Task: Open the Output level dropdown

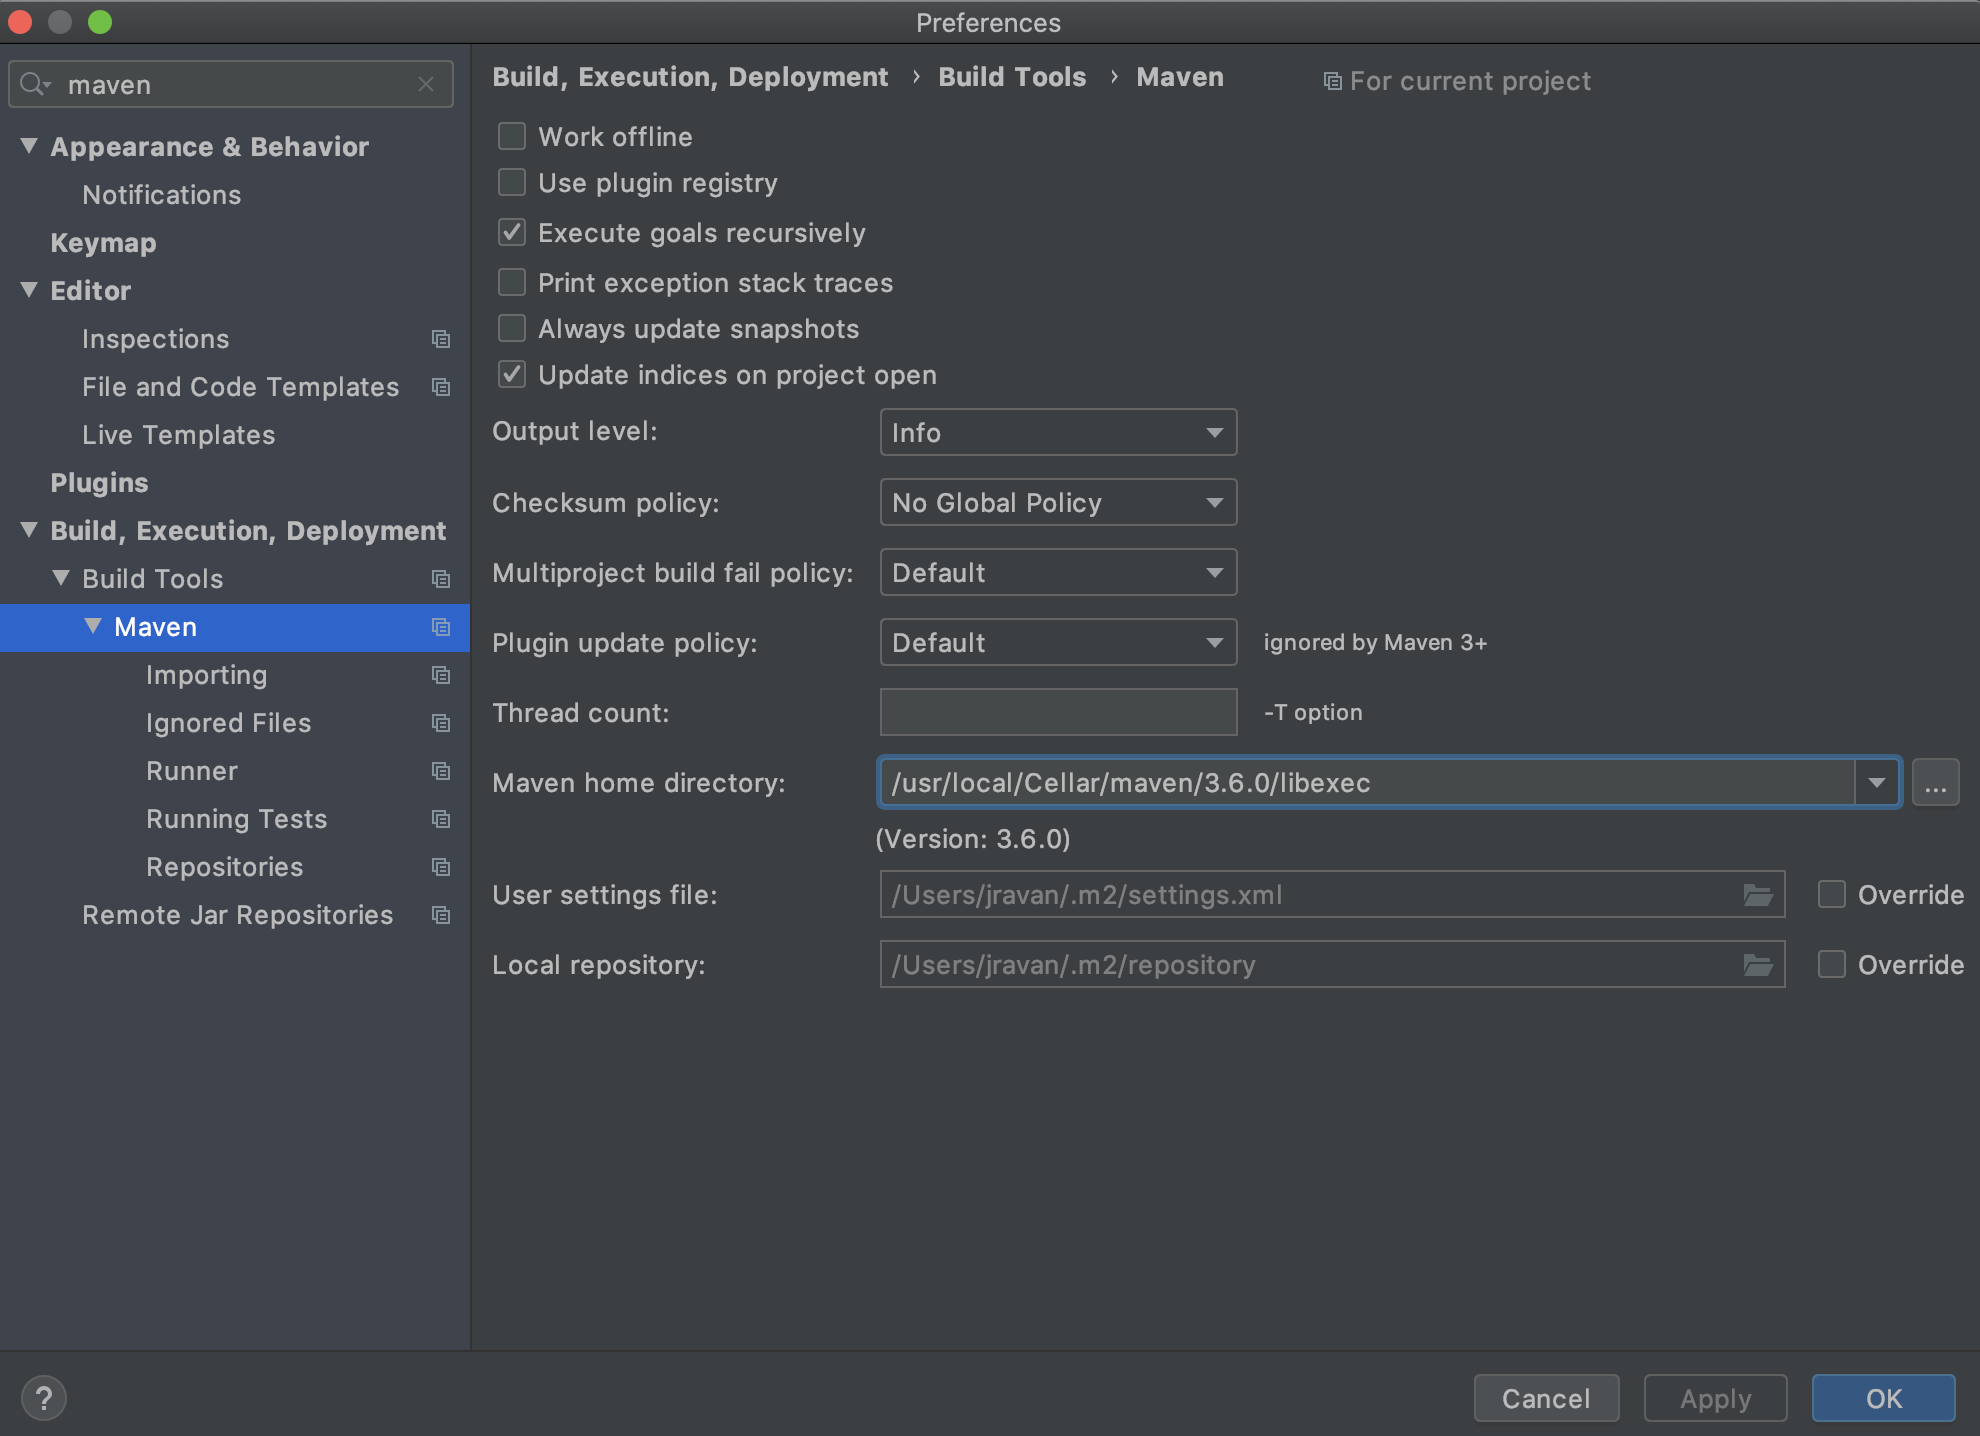Action: [1058, 432]
